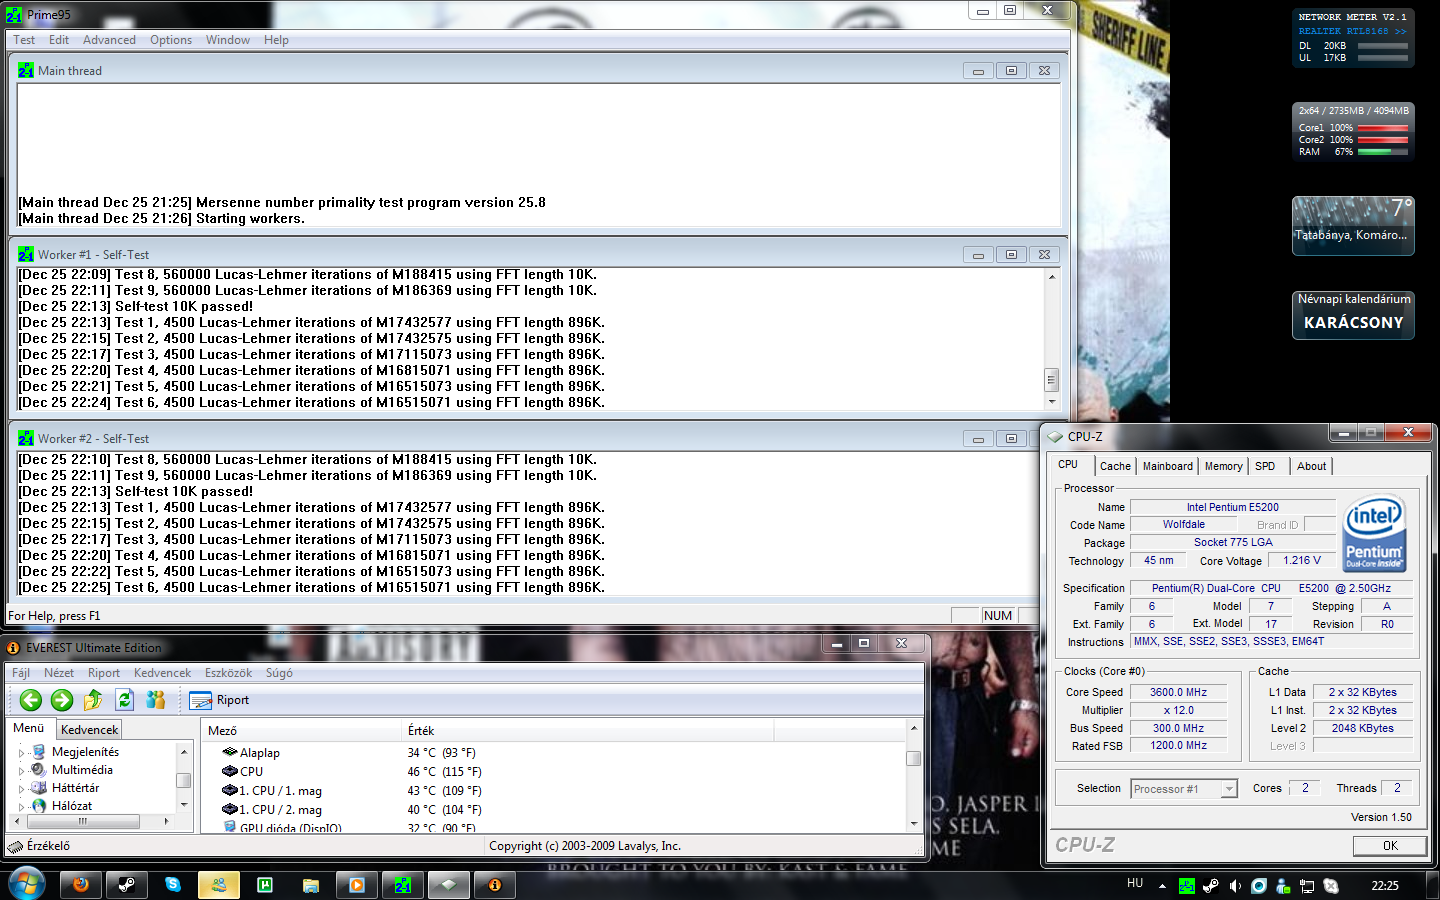
Task: Open Prime95 Window menu
Action: tap(228, 40)
